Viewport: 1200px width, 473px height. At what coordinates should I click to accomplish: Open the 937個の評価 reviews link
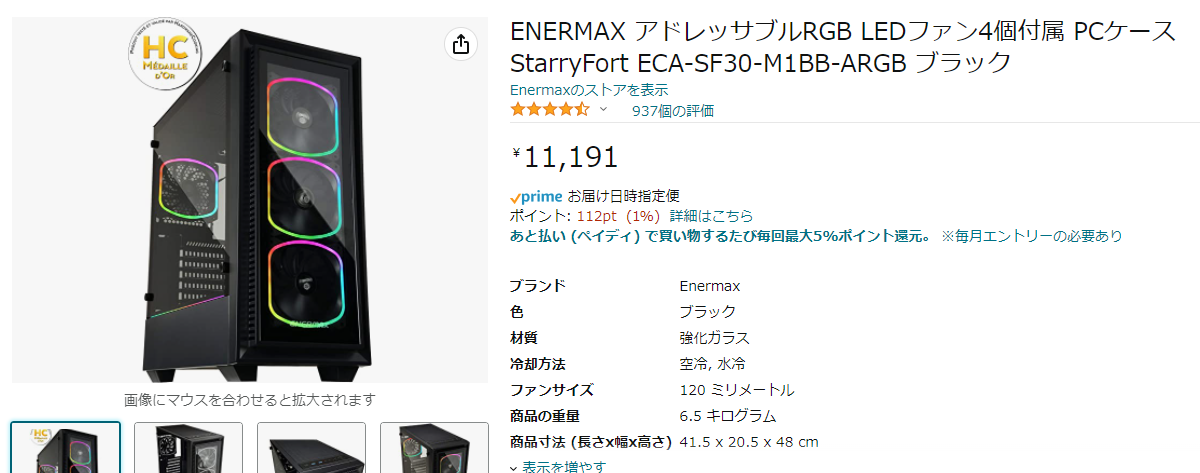673,111
